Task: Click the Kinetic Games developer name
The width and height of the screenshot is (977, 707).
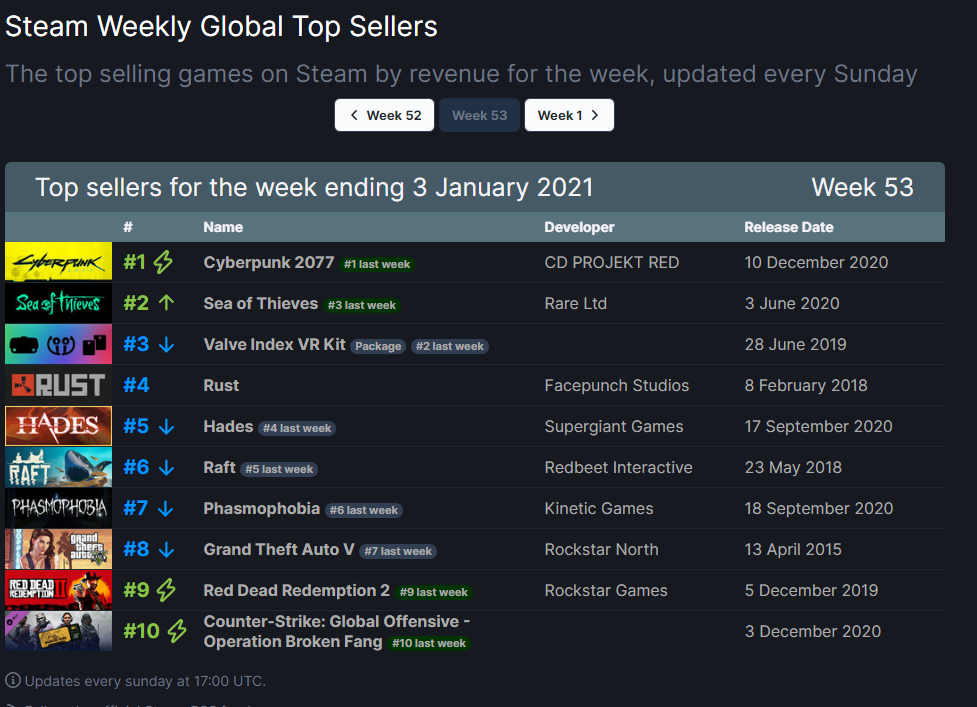Action: coord(599,509)
